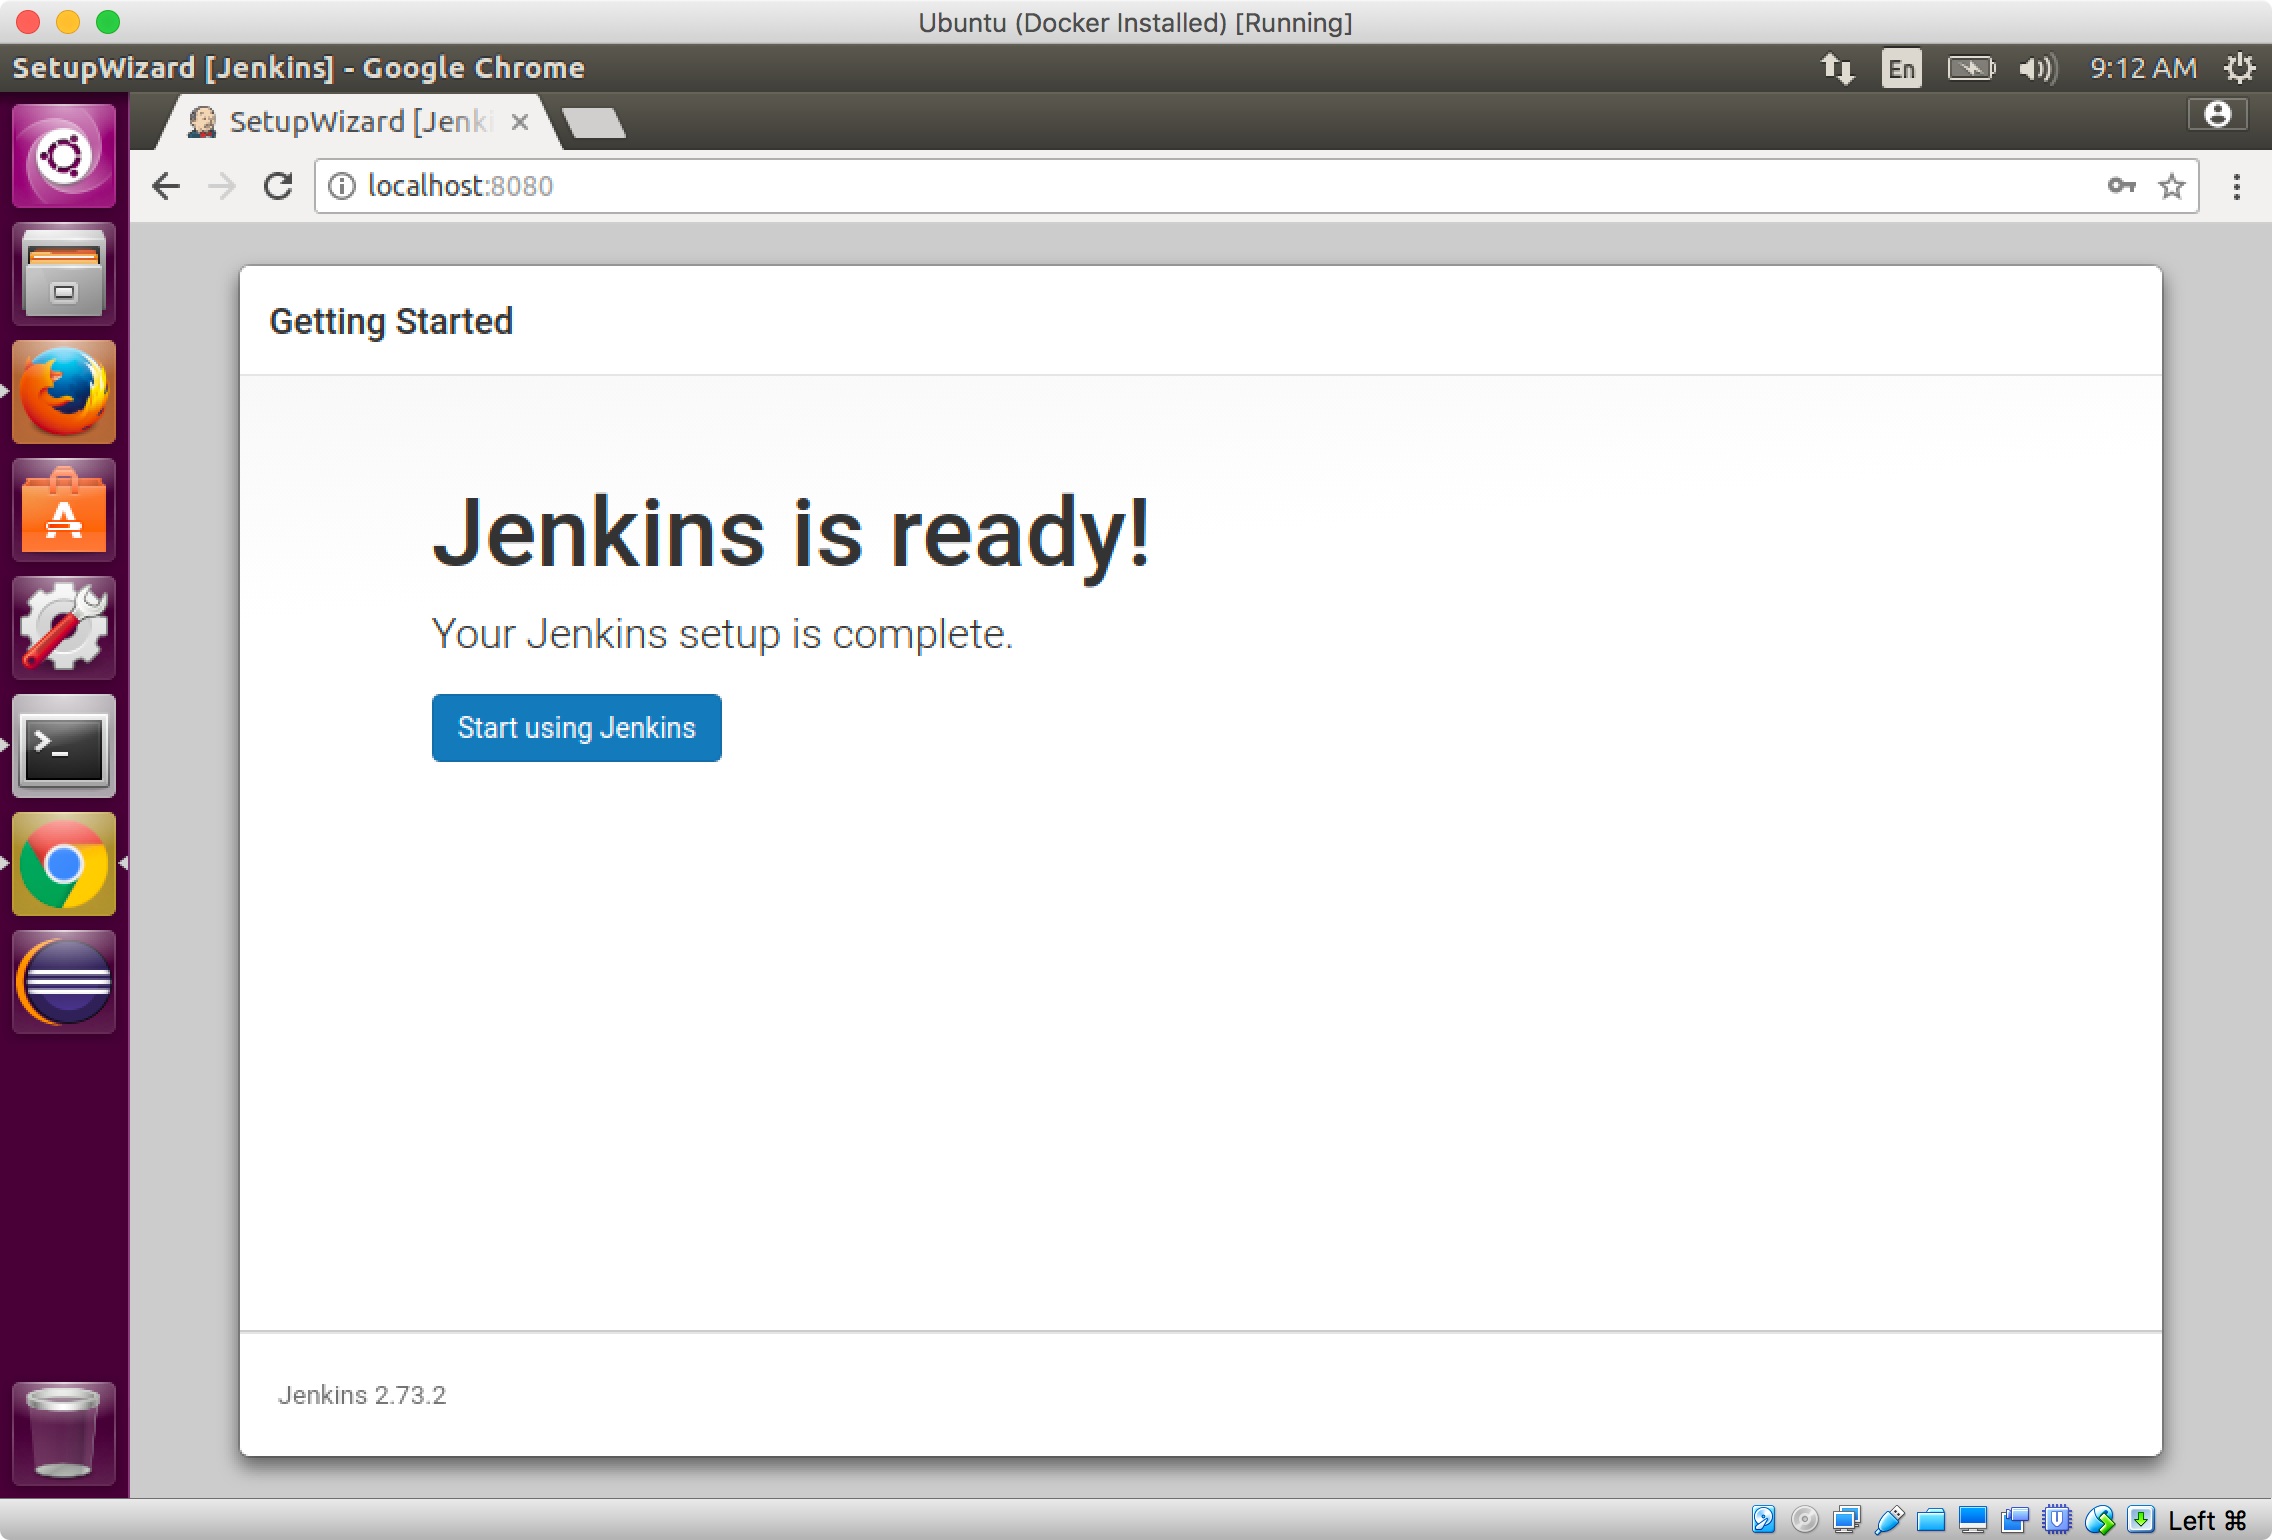Screen dimensions: 2272x1540
Task: Click the Jenkins is ready! headline
Action: (x=791, y=534)
